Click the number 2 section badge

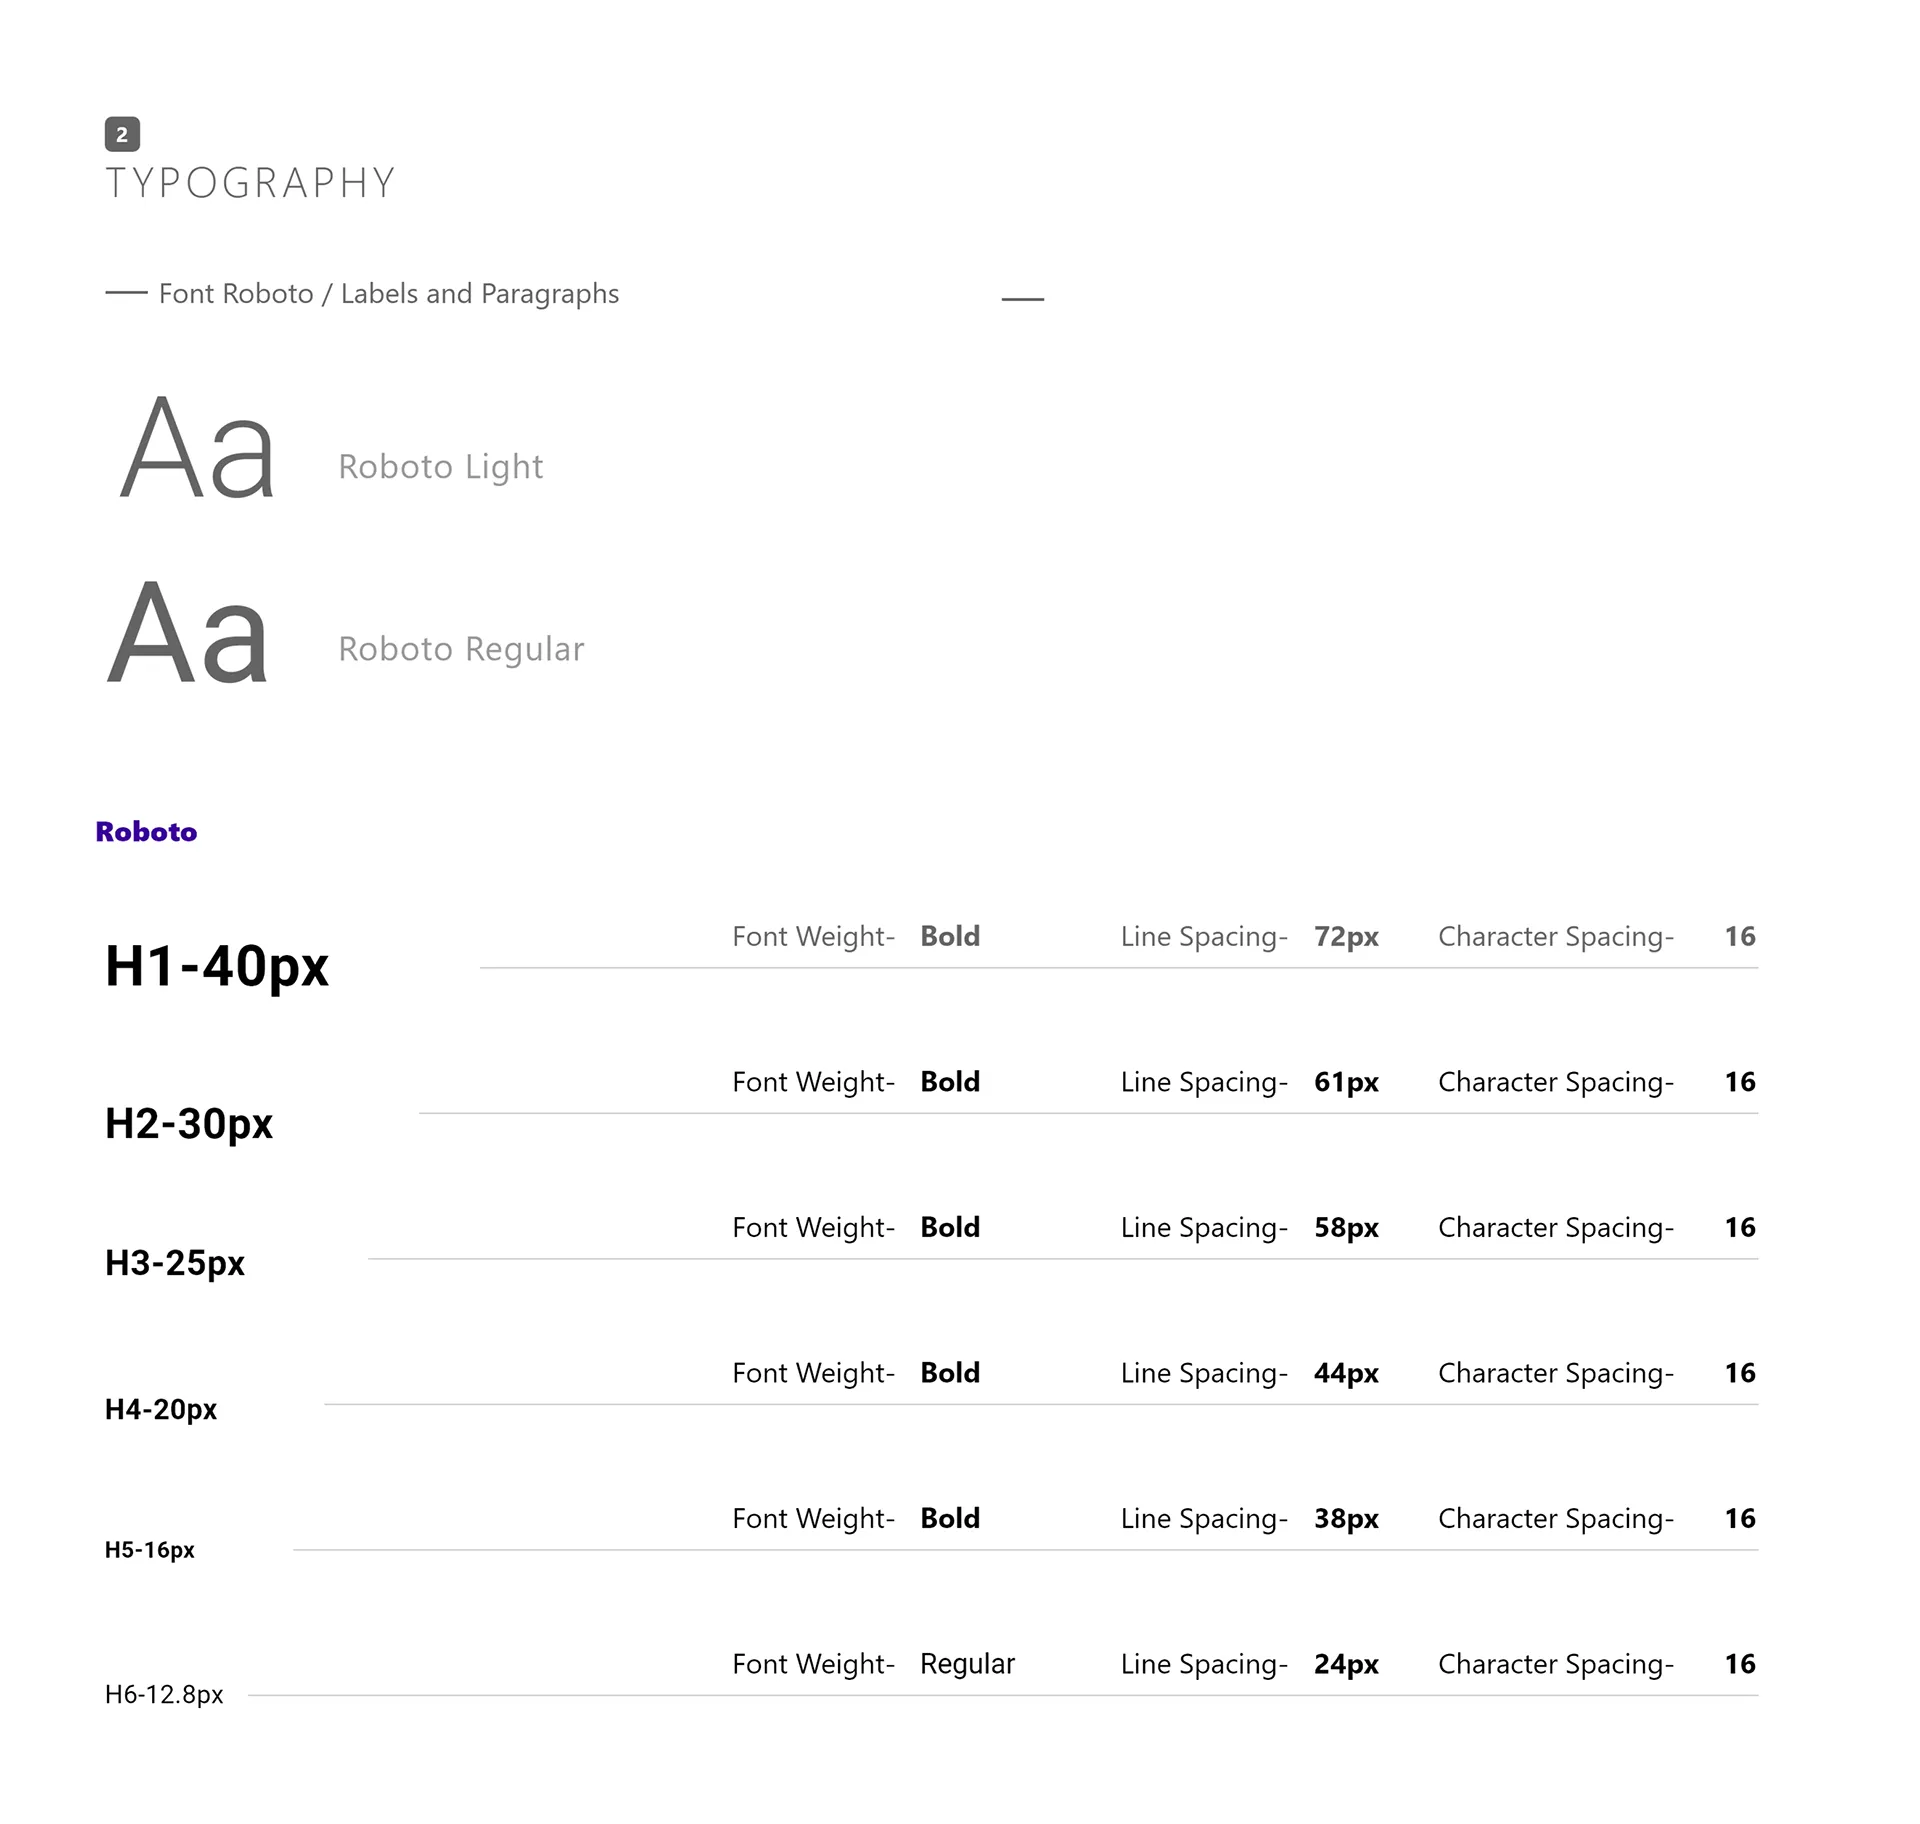(x=122, y=134)
